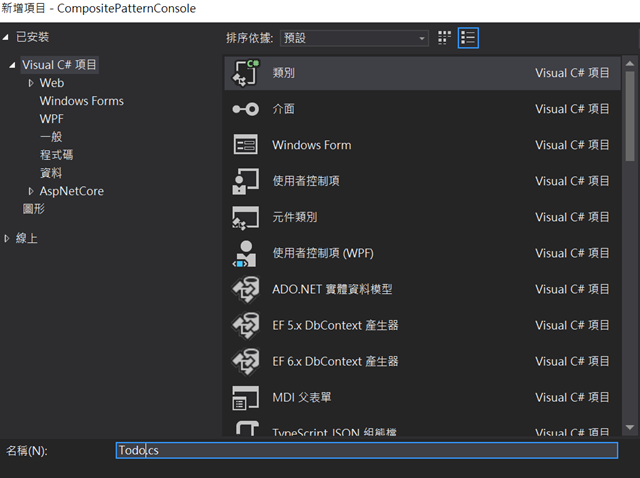The image size is (640, 478).
Task: Click the template list scrollbar thumb
Action: coord(630,116)
